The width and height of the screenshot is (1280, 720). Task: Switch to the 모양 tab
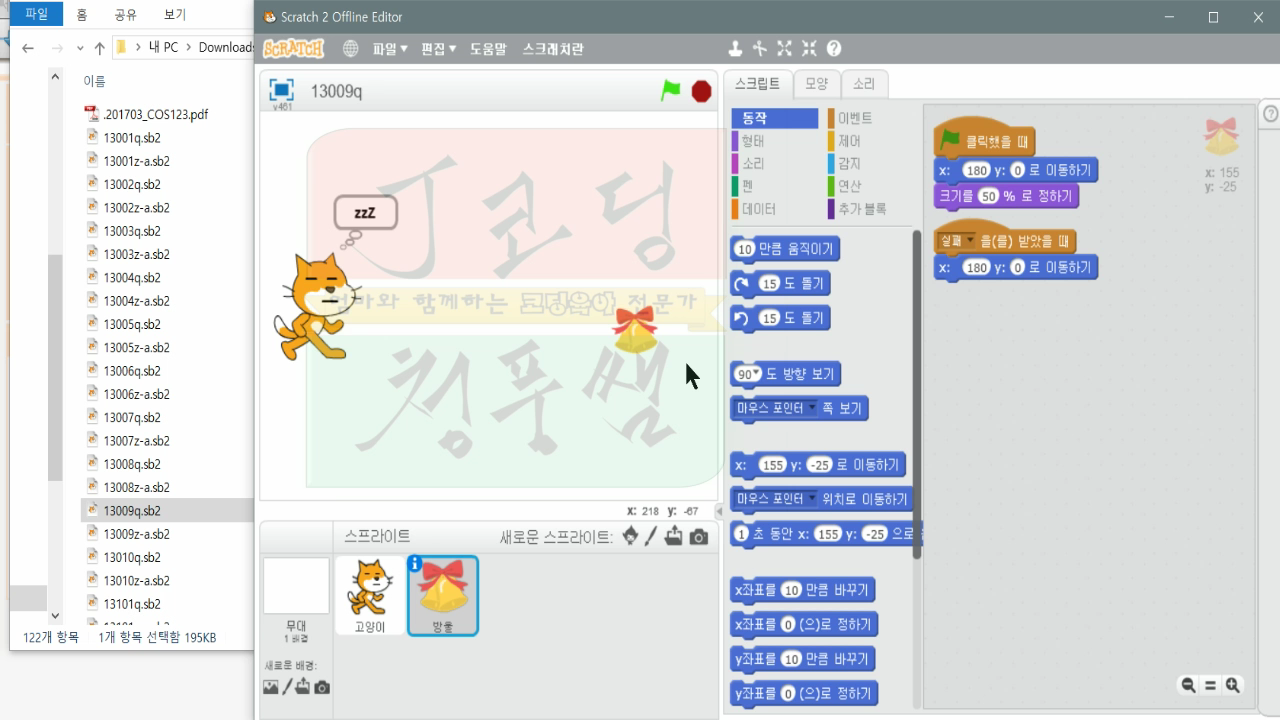click(815, 85)
